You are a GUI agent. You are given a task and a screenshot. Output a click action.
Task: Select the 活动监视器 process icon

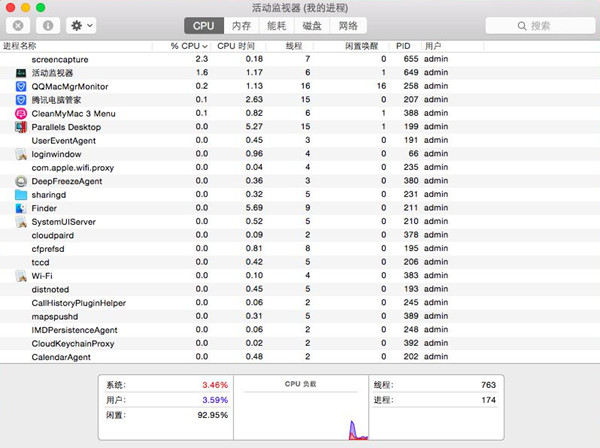[22, 73]
